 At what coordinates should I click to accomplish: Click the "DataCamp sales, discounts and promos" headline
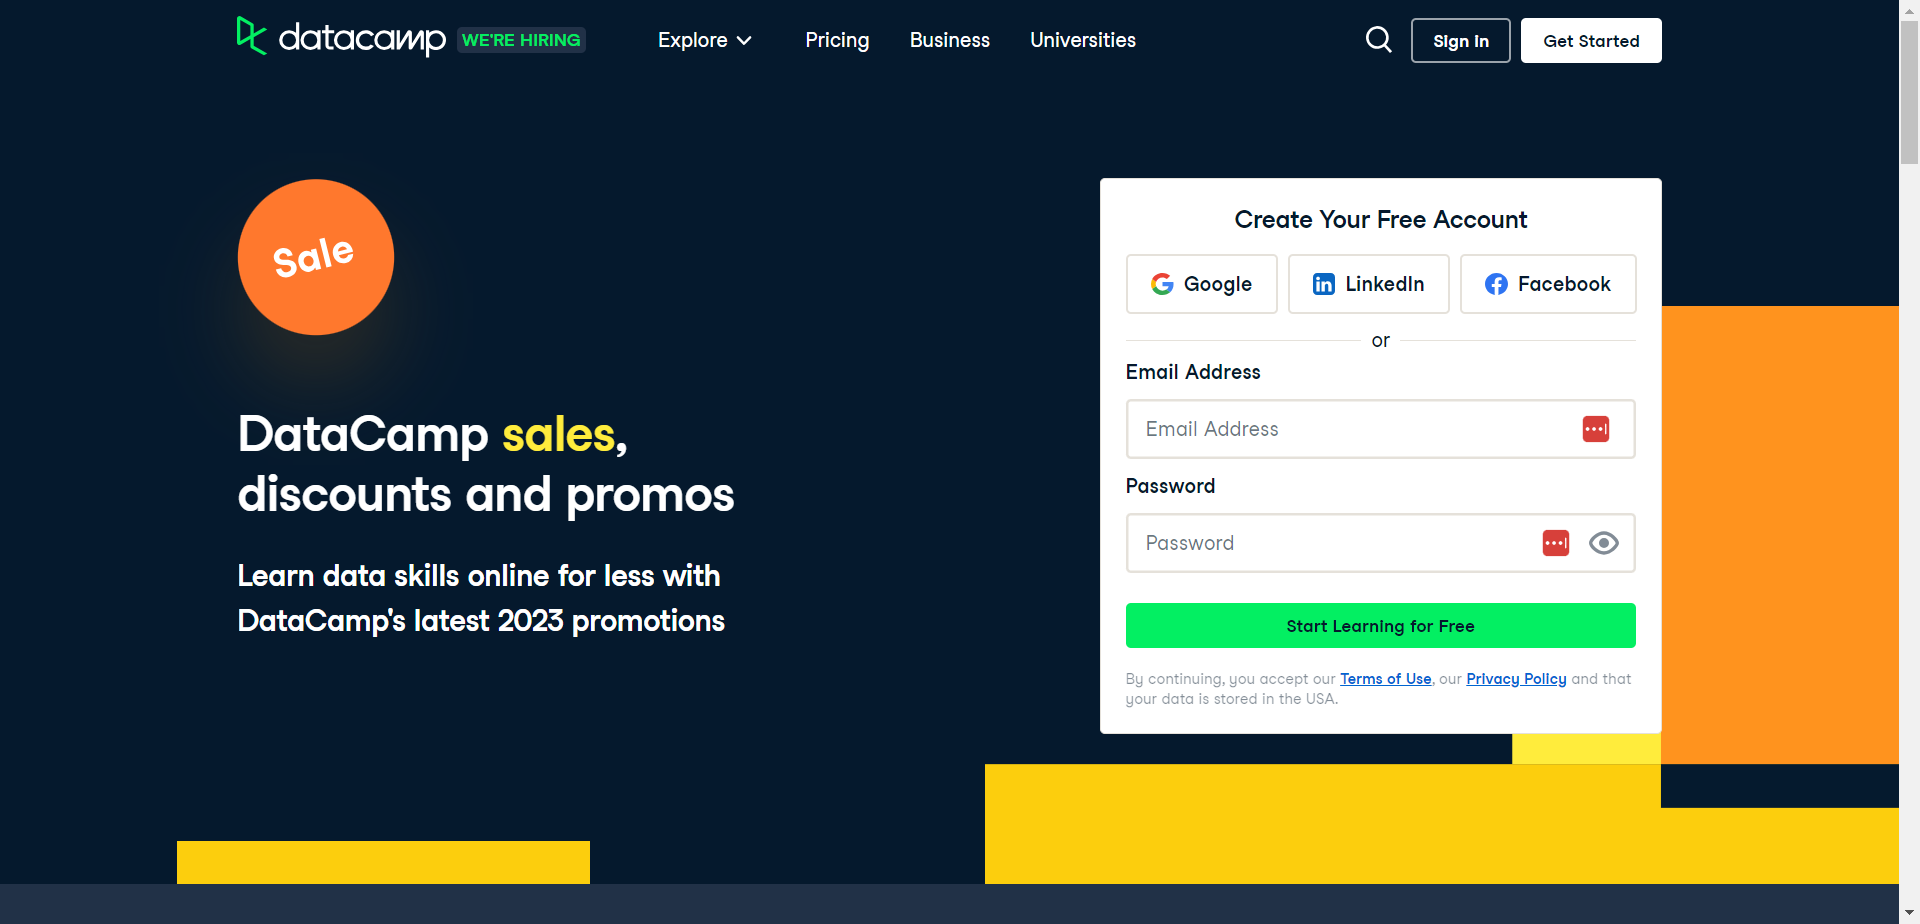coord(486,464)
